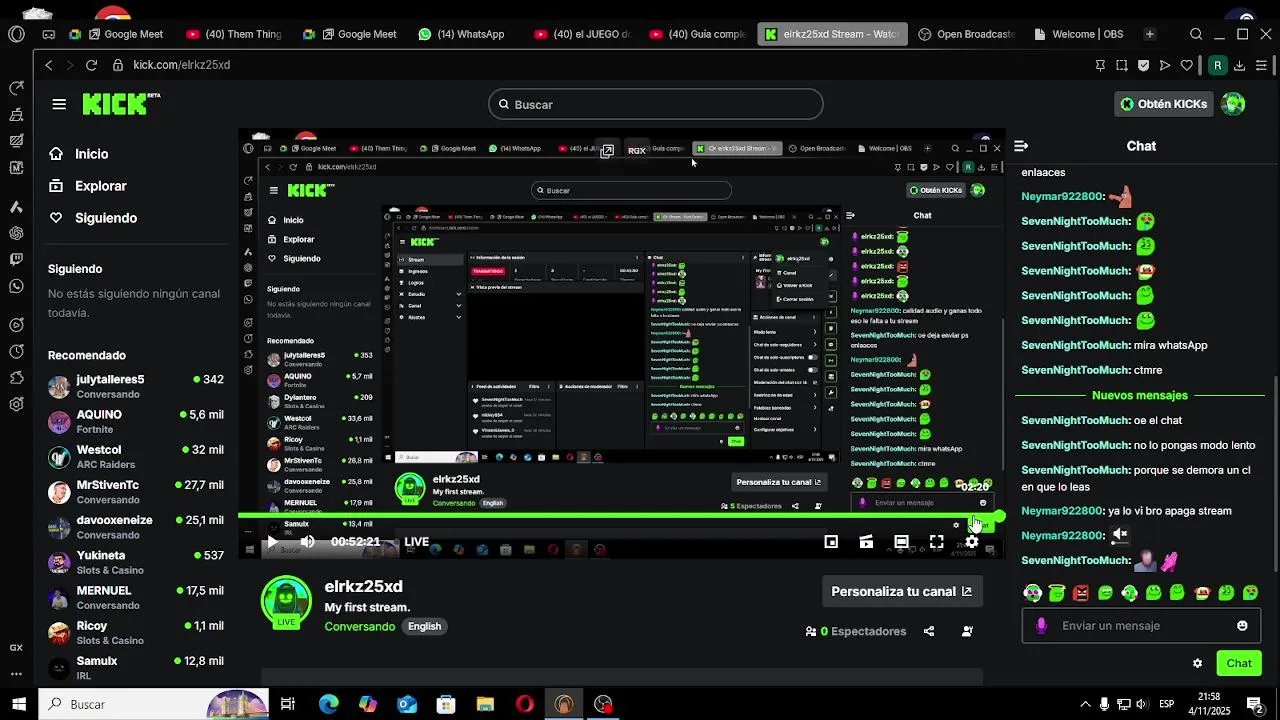Open Windows Start menu
The width and height of the screenshot is (1280, 720).
[x=18, y=704]
